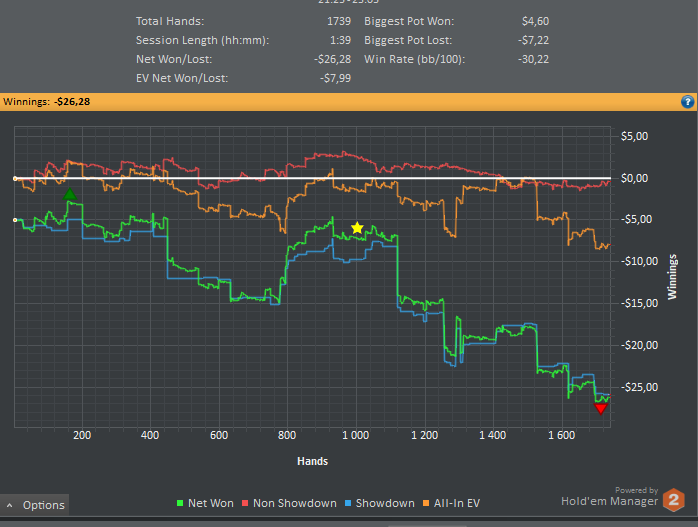
Task: Click the yellow star marker on graph
Action: pos(357,228)
